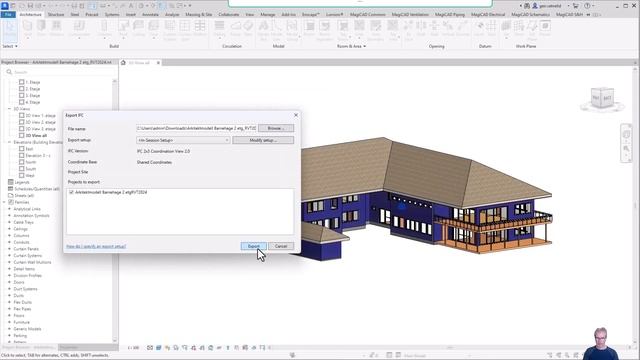
Task: Select the Room Separator tool
Action: pos(325,30)
